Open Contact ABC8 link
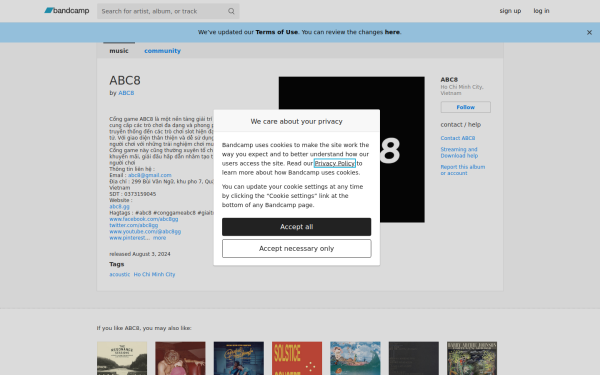The height and width of the screenshot is (375, 600). 458,138
